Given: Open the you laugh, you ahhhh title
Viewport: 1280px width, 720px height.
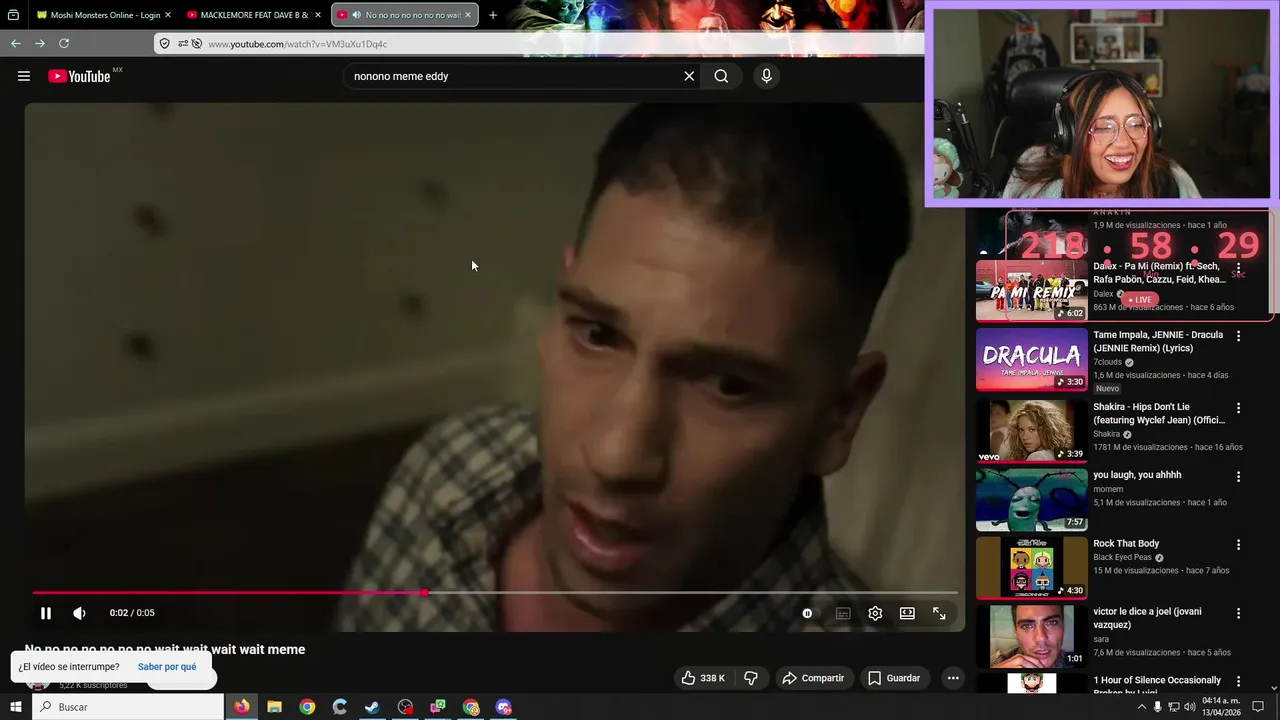Looking at the screenshot, I should (1137, 475).
